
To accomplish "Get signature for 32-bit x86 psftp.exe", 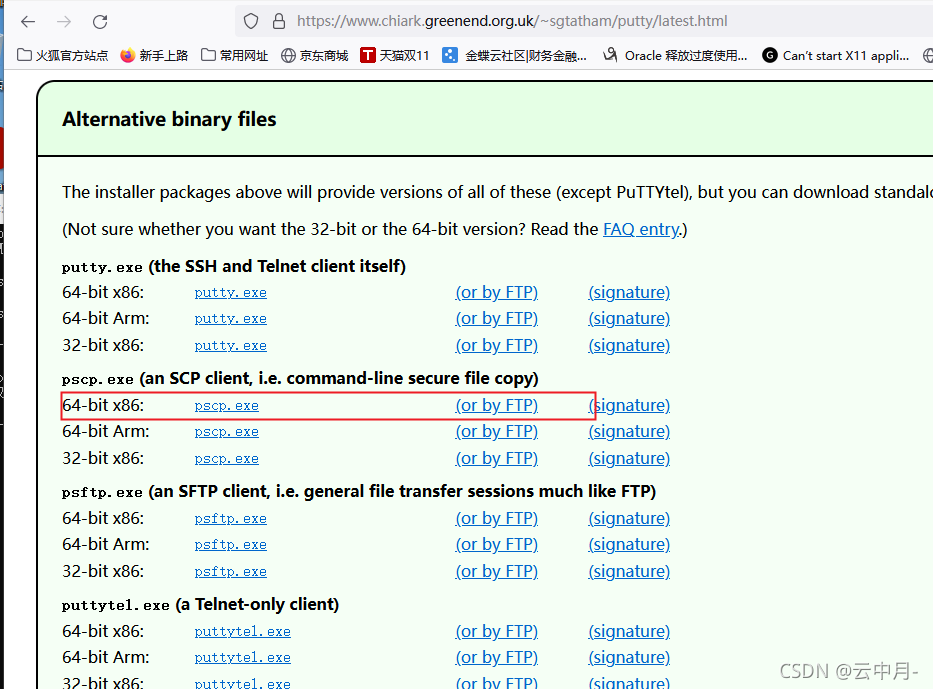I will coord(629,571).
